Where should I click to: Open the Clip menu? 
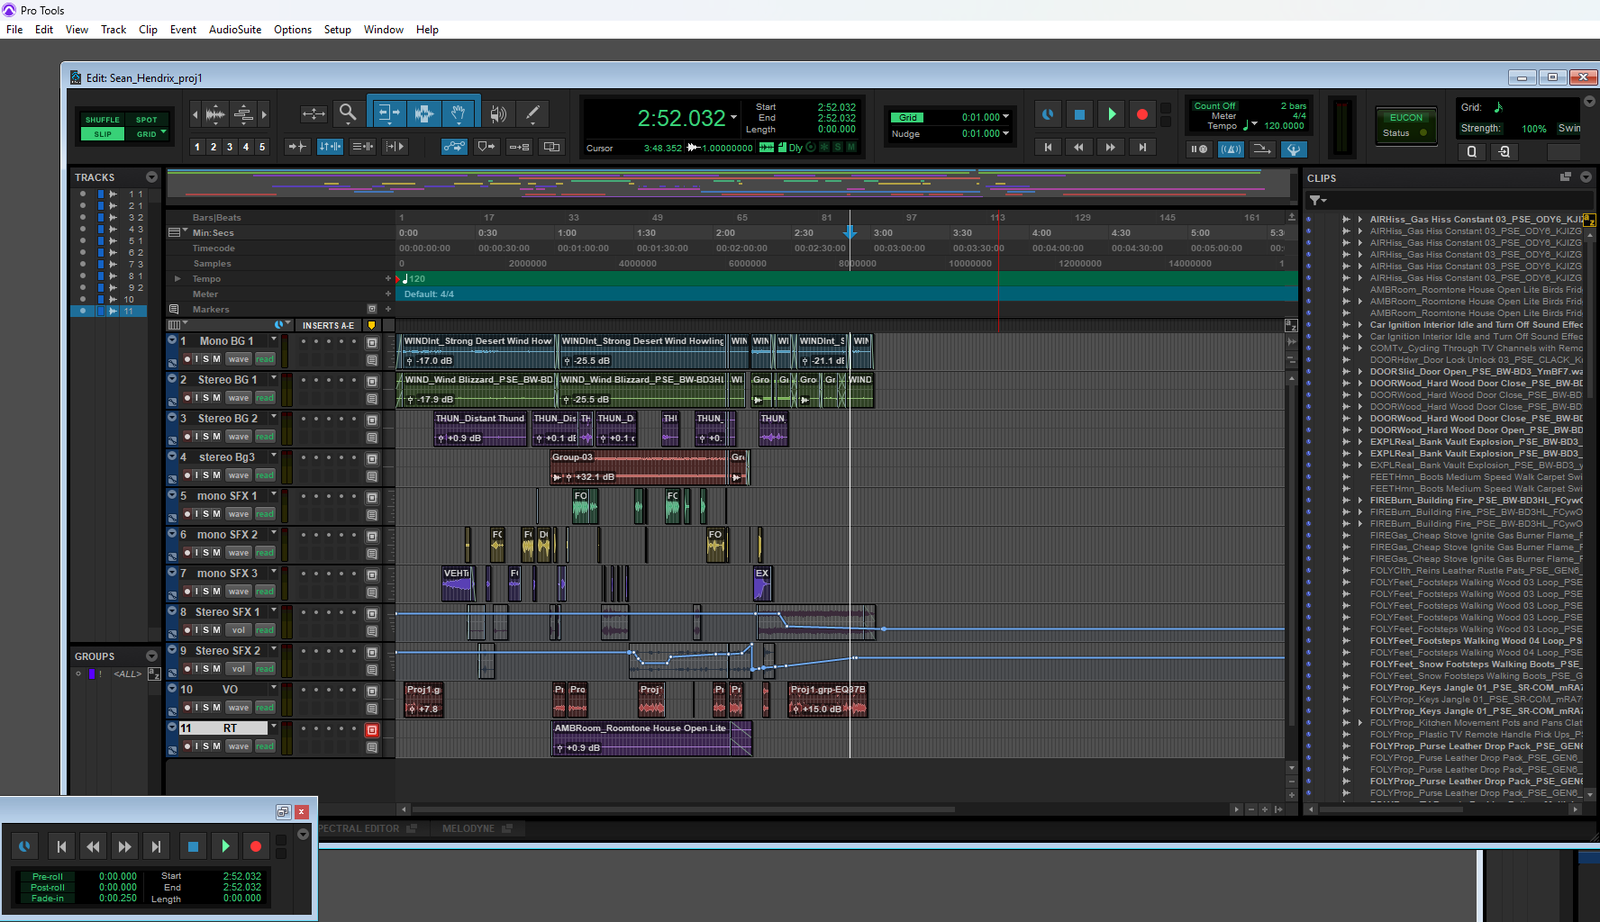click(x=148, y=30)
